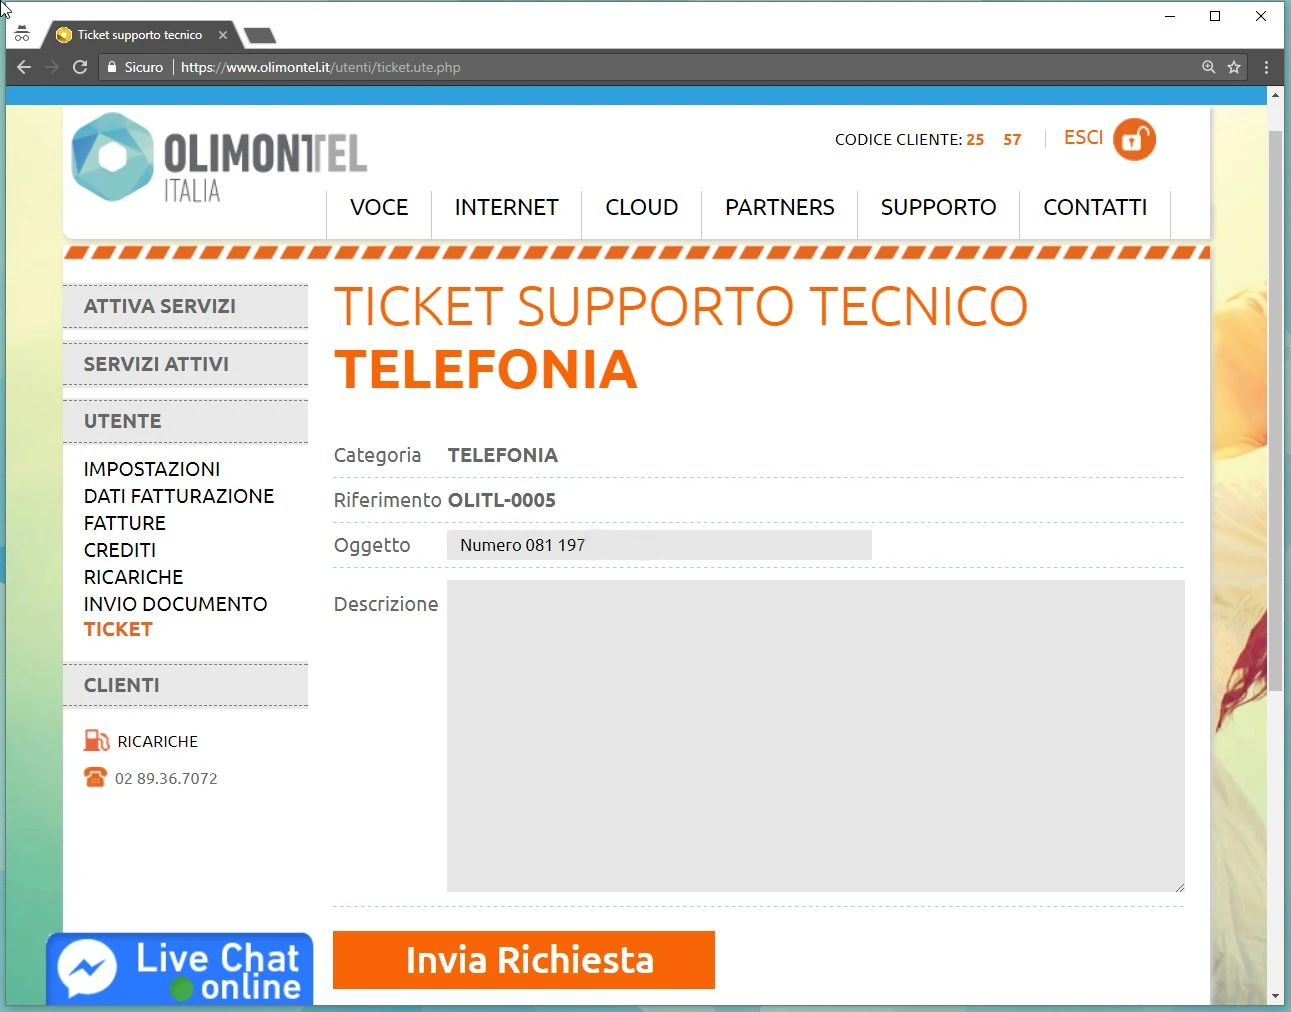This screenshot has width=1291, height=1012.
Task: Click the Oggetto input field
Action: pos(659,545)
